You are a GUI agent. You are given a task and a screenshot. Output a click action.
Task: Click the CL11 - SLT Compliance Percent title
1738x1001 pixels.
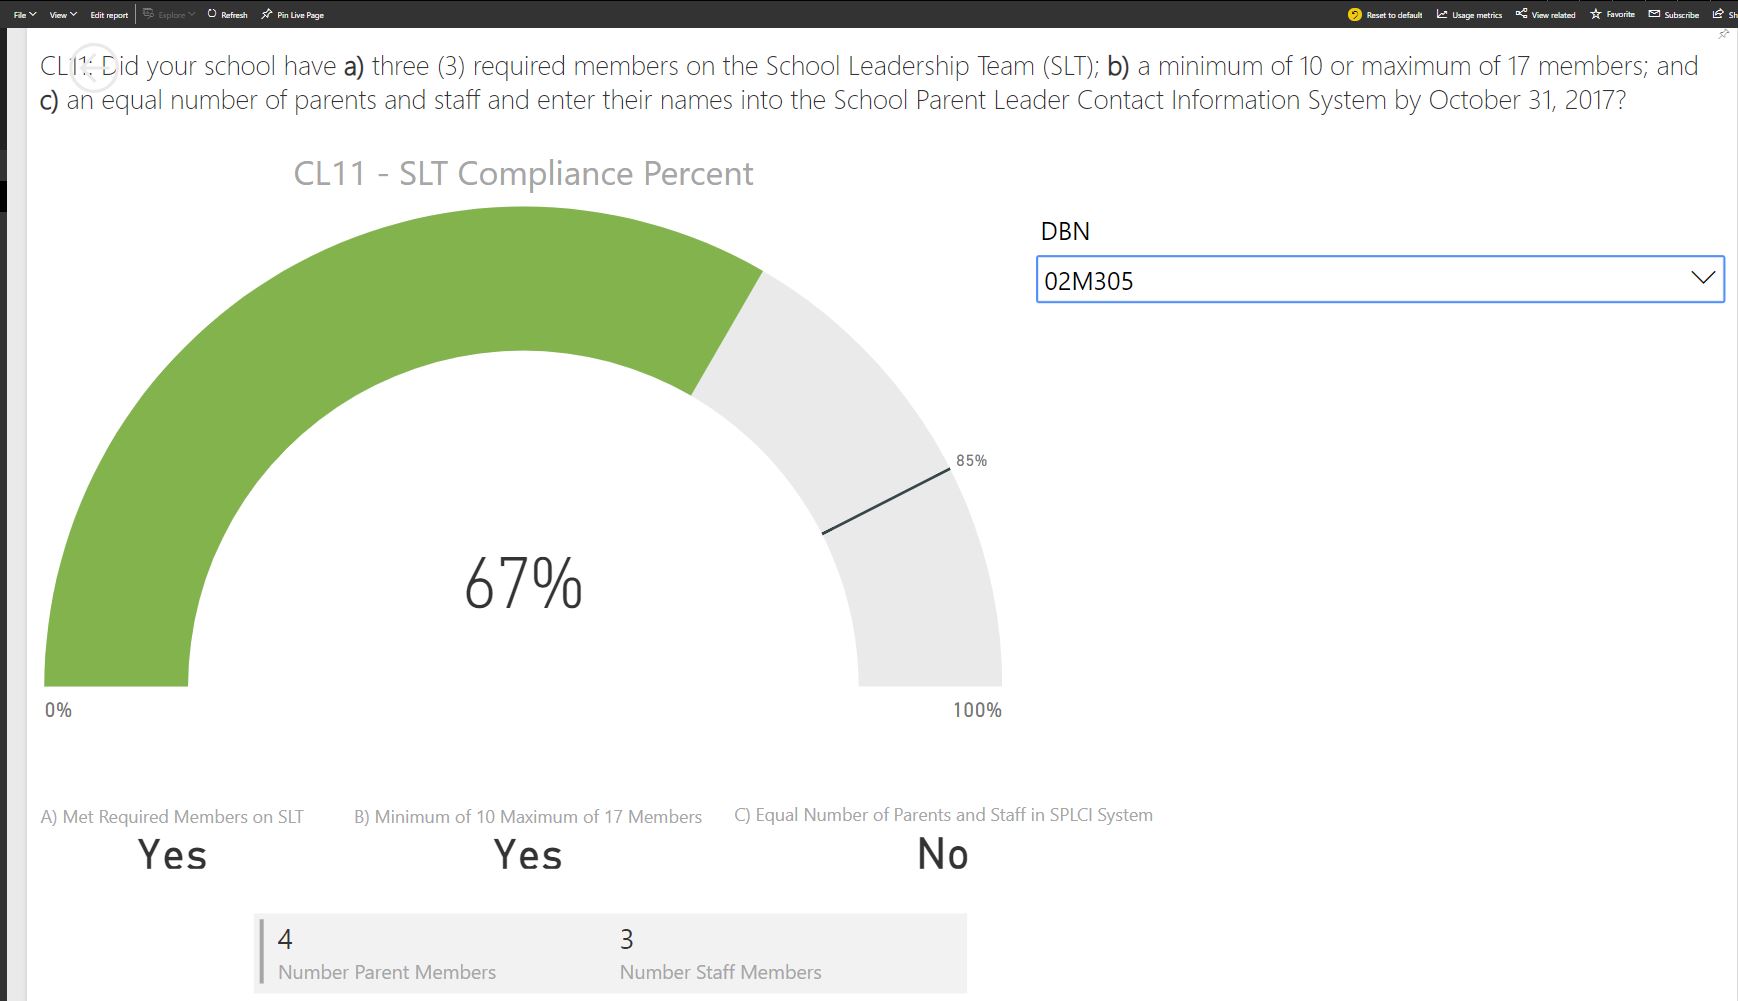(523, 173)
